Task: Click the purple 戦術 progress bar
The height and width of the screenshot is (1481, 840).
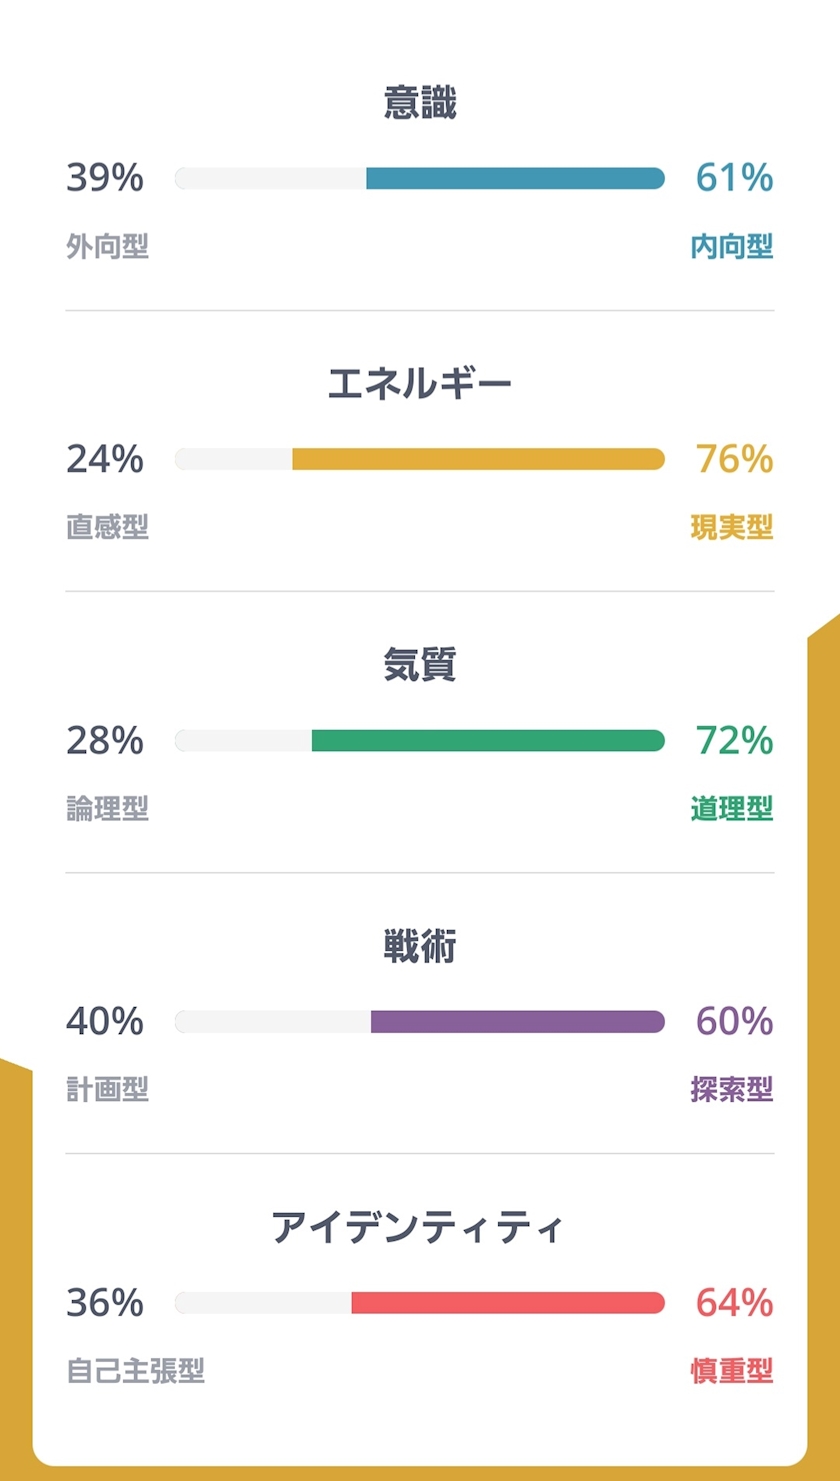Action: pos(420,1021)
